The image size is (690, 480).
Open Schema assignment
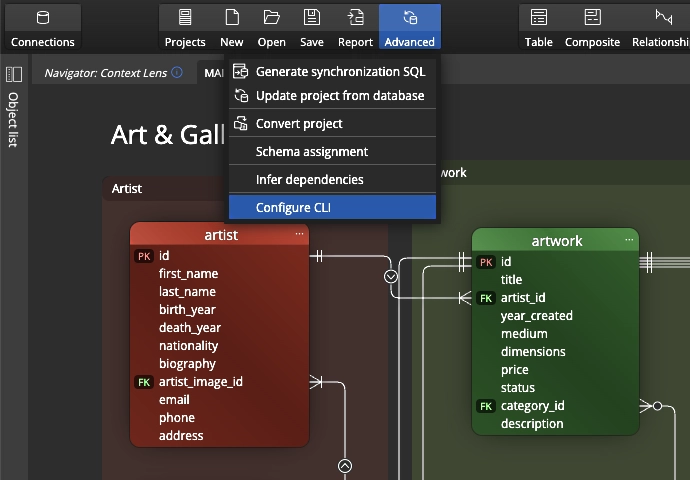click(332, 151)
